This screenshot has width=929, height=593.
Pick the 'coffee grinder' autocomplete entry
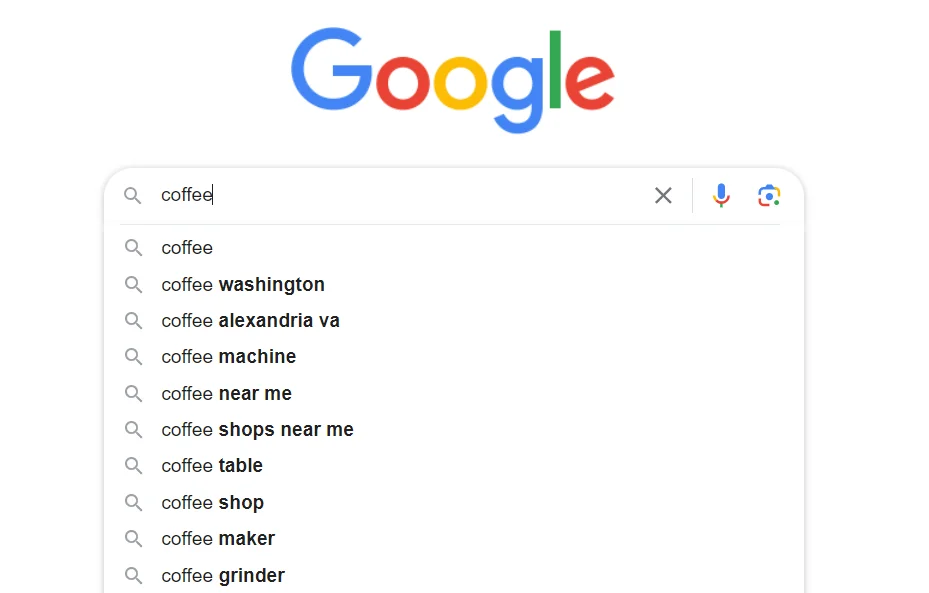tap(222, 575)
